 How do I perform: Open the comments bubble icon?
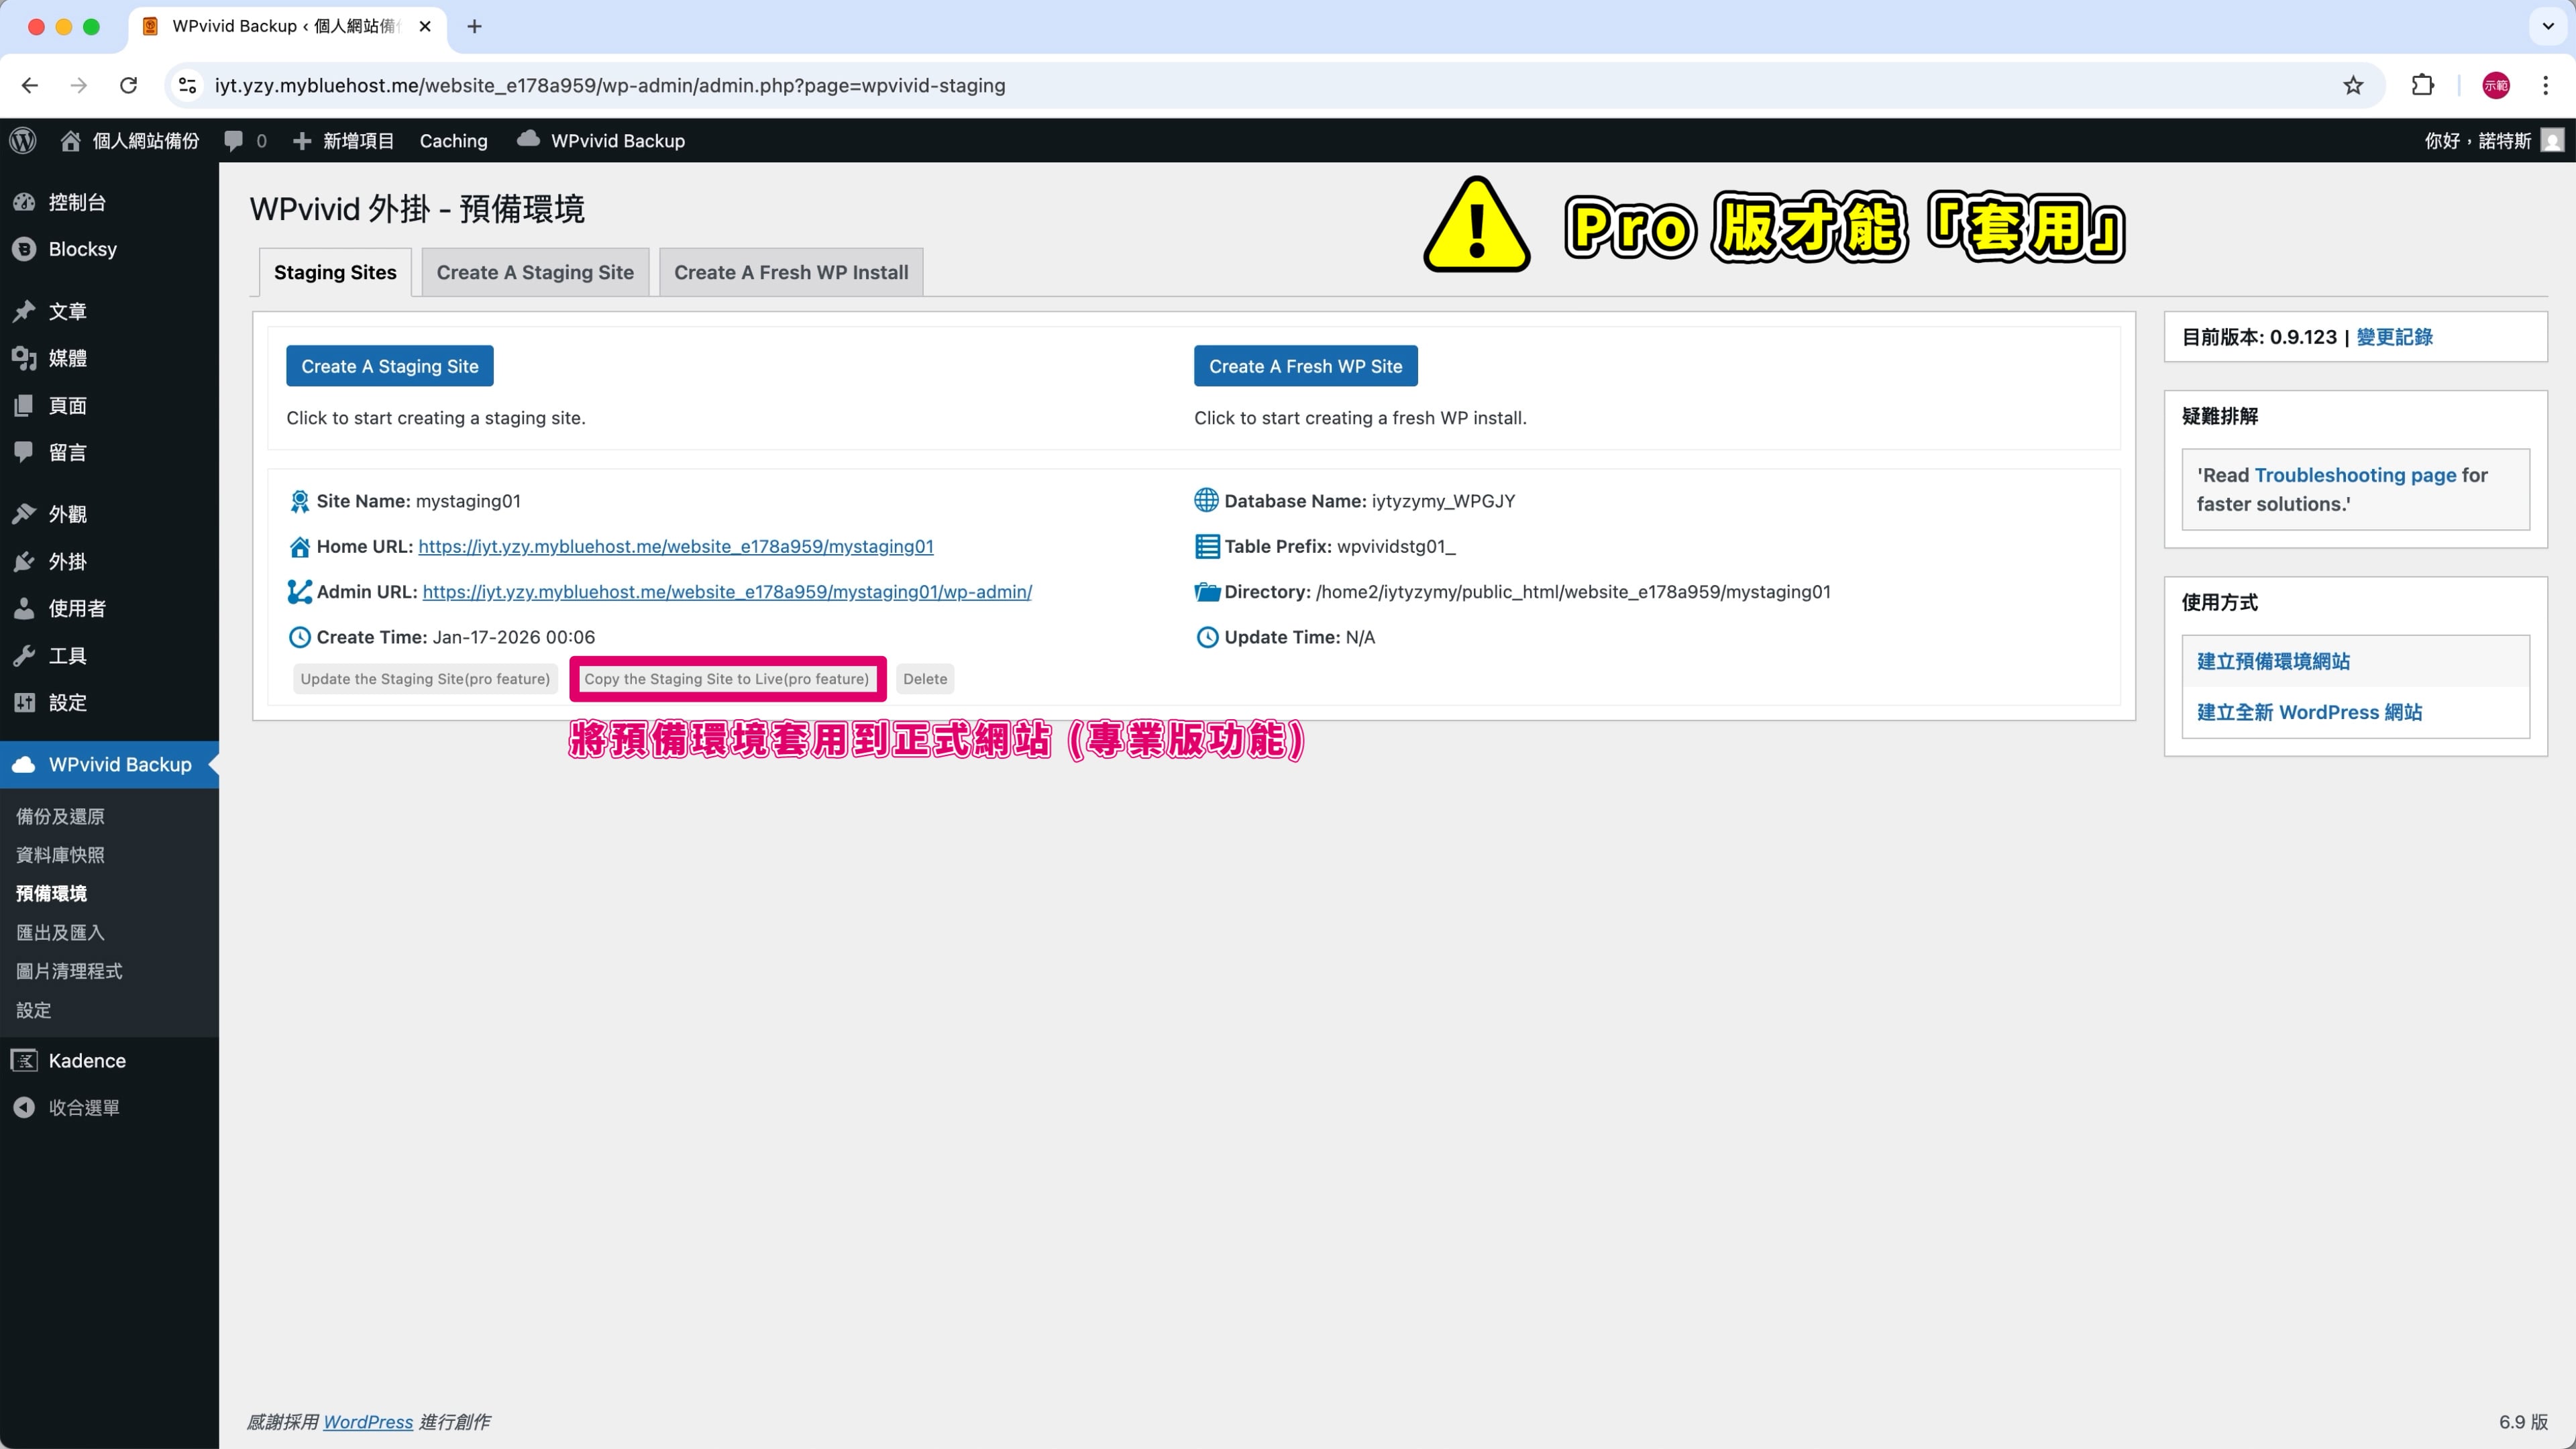[x=234, y=141]
